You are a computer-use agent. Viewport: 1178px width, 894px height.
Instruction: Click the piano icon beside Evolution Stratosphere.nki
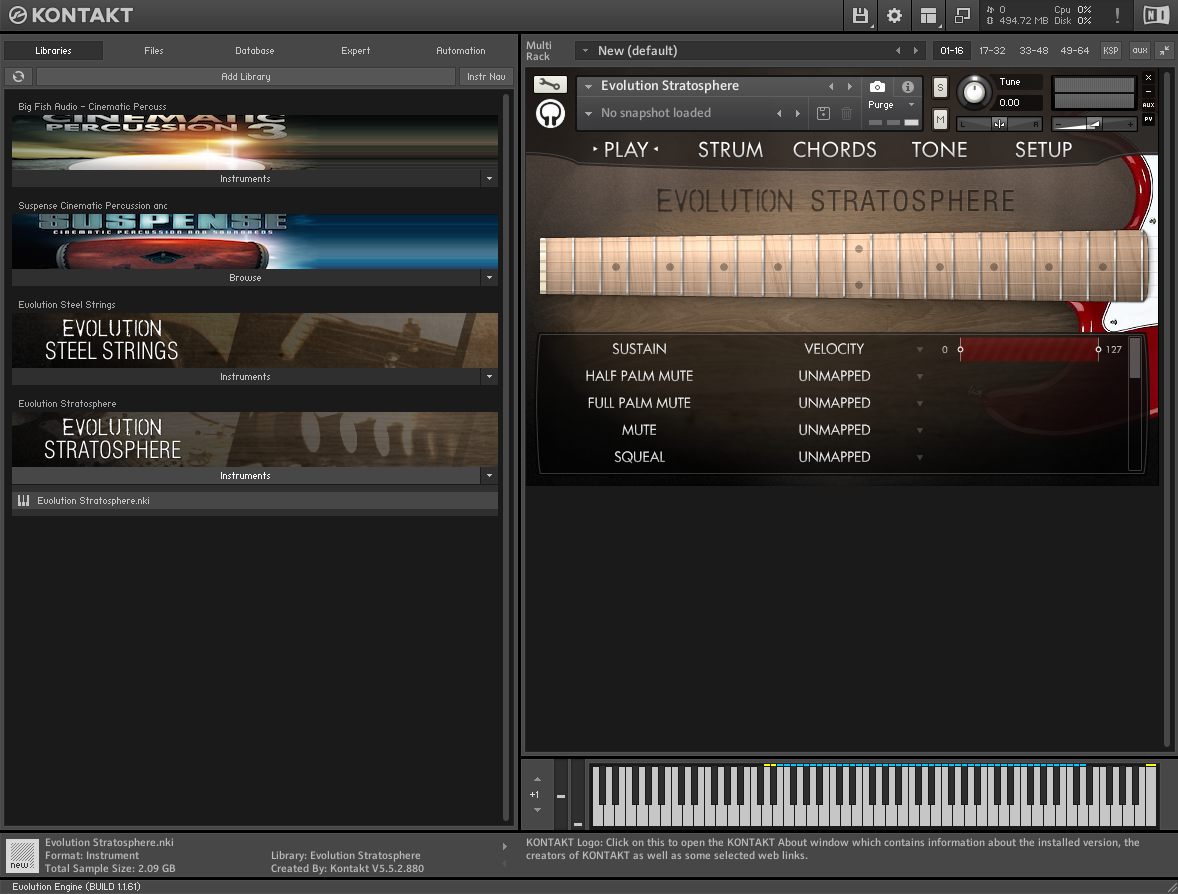point(23,501)
